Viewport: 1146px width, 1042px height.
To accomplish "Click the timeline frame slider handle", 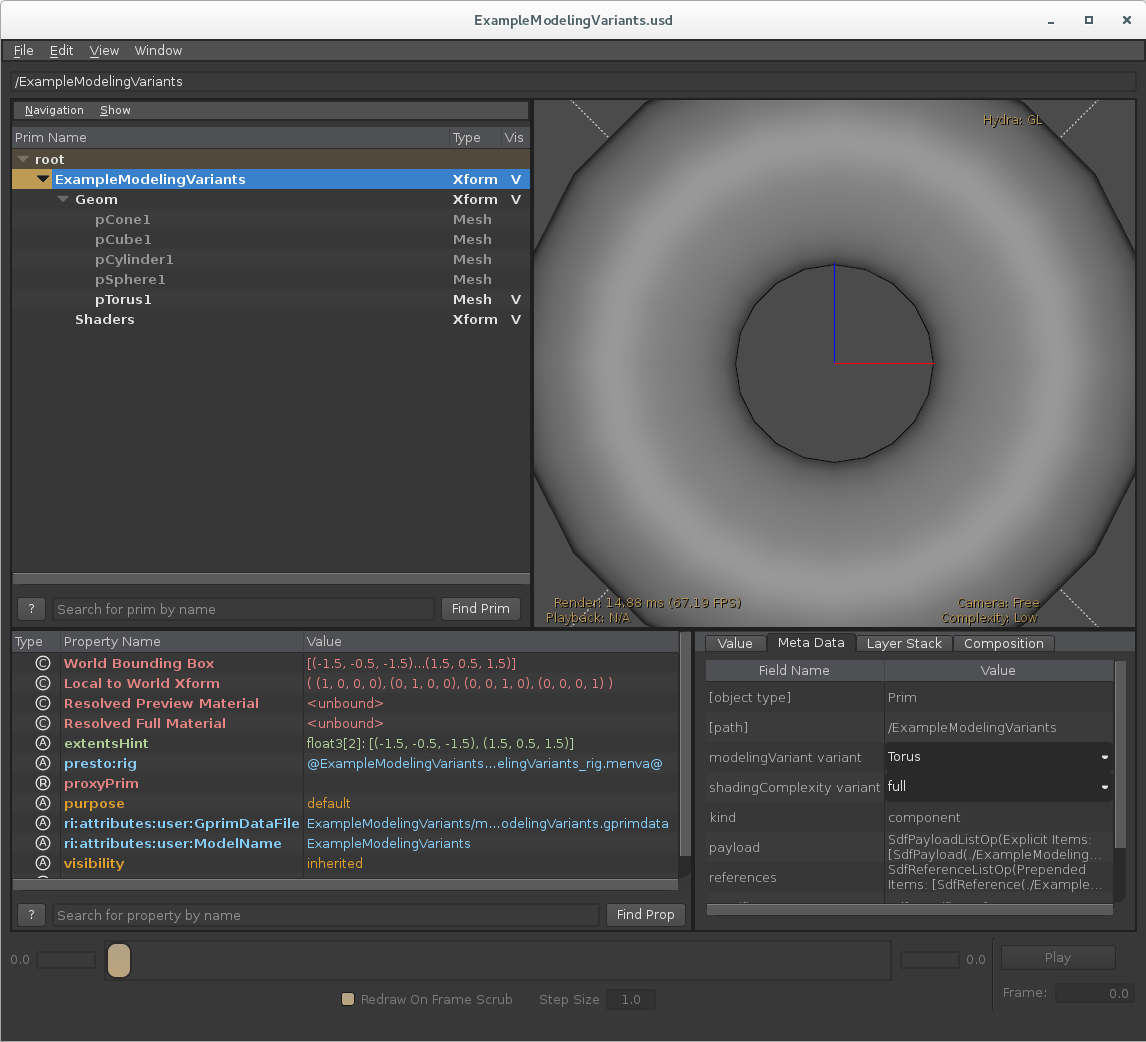I will pos(119,960).
